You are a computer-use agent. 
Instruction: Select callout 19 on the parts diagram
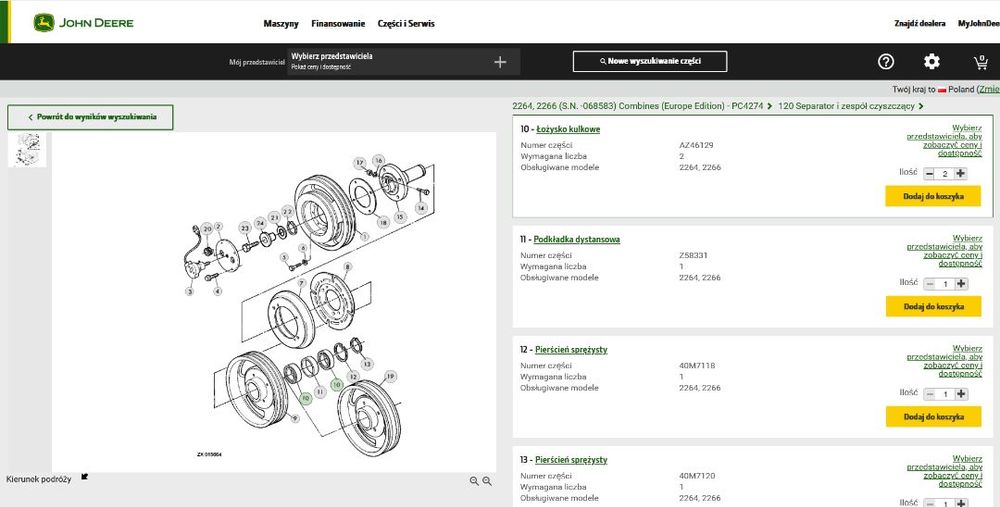(x=390, y=376)
